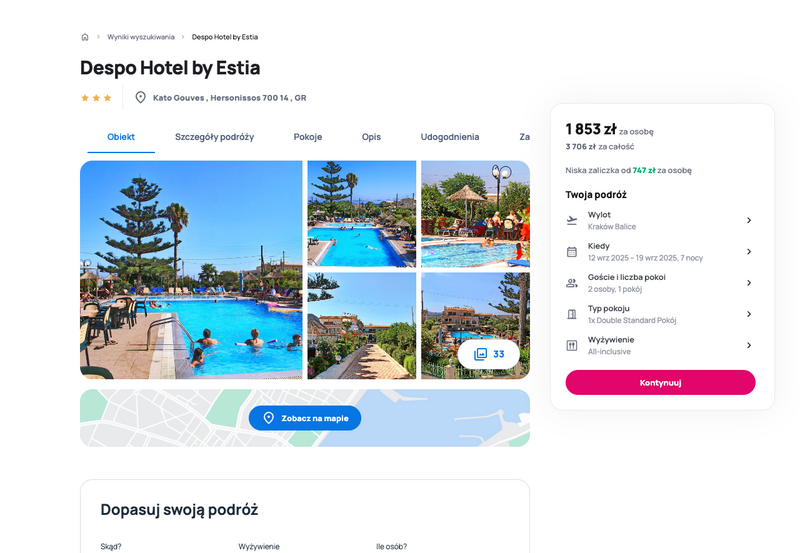Expand the Kiedy dates chevron
800x553 pixels.
pyautogui.click(x=749, y=252)
